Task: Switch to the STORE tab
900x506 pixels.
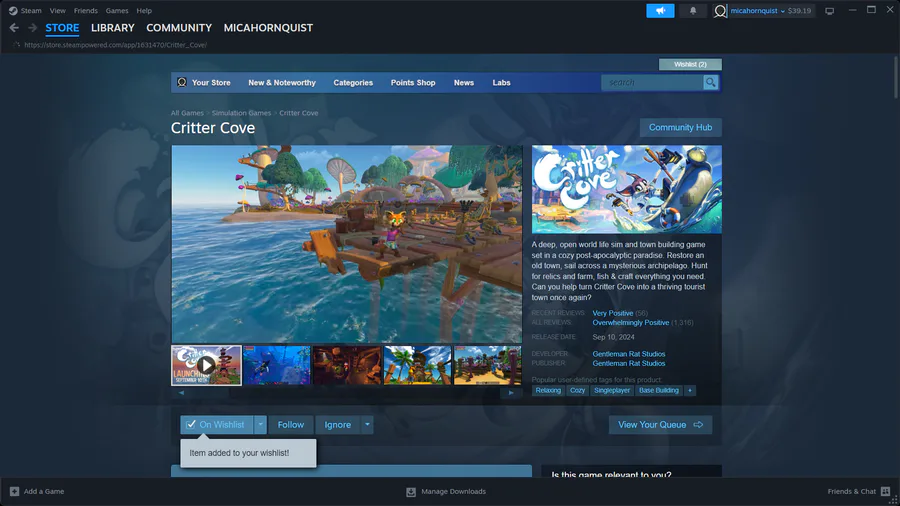Action: [62, 28]
